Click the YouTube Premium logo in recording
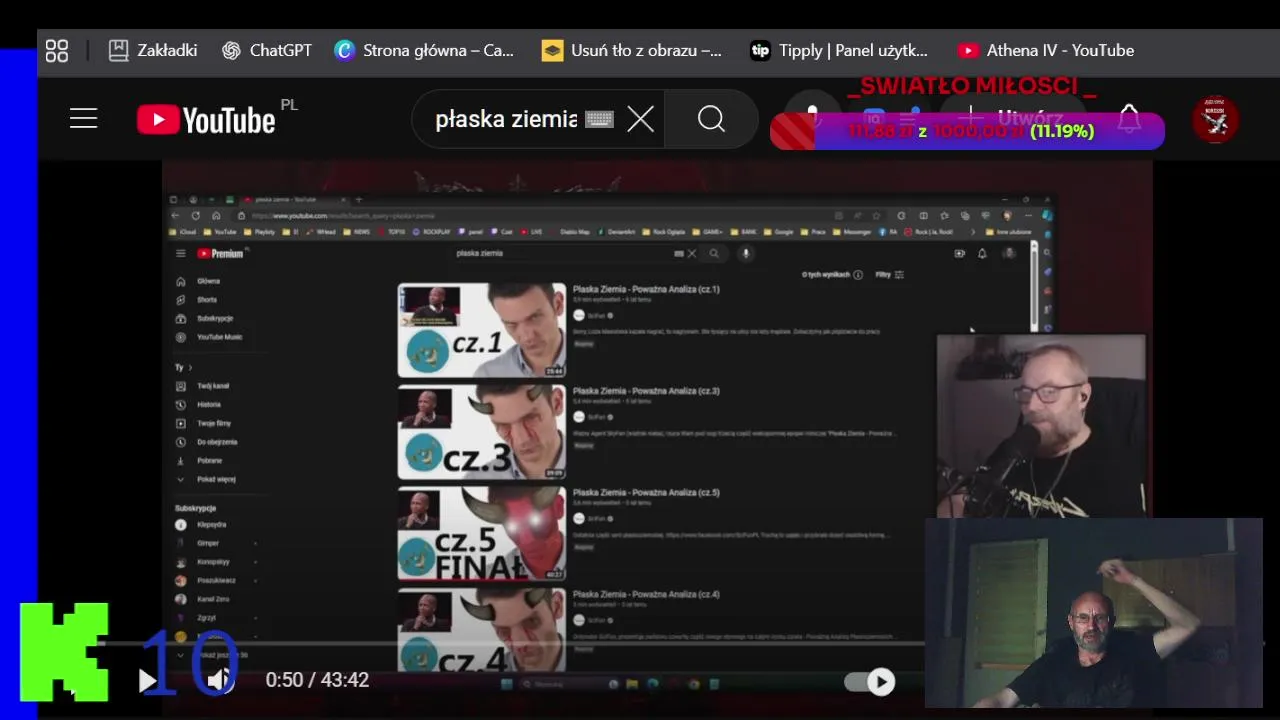Image resolution: width=1280 pixels, height=720 pixels. [220, 254]
